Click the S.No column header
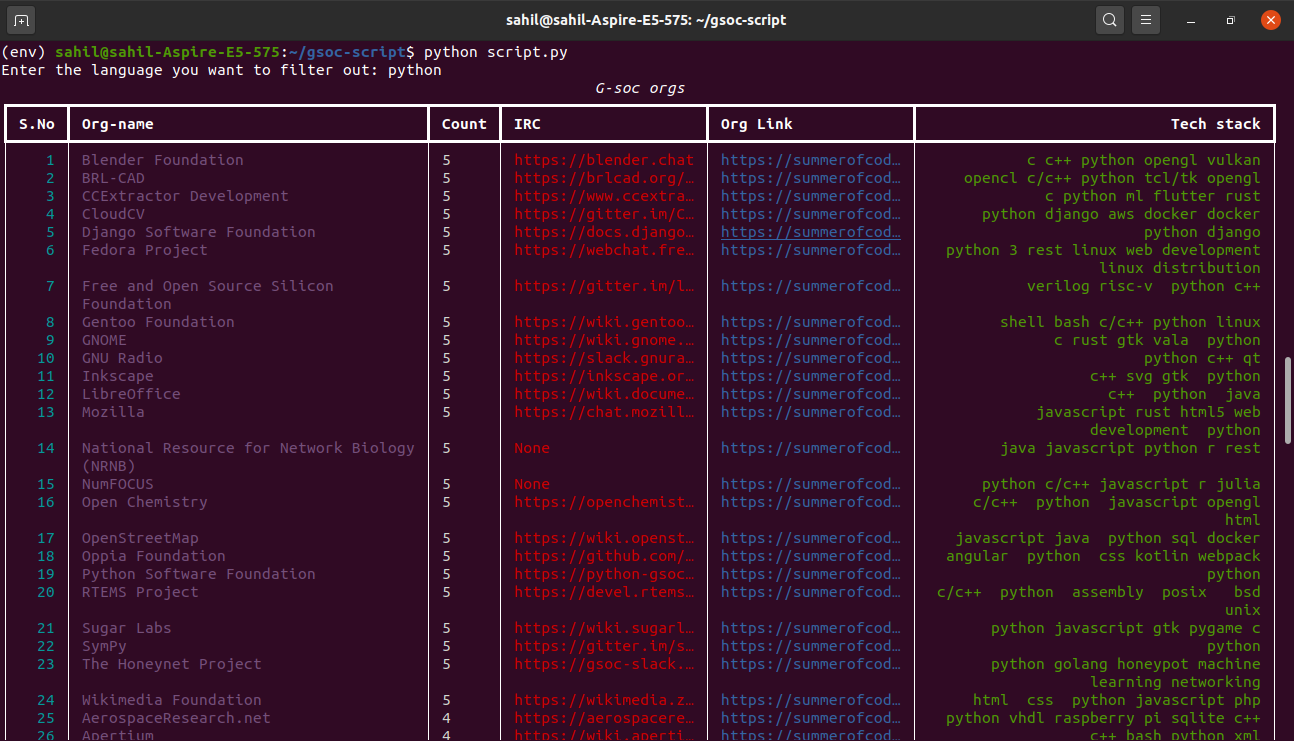 pos(37,124)
